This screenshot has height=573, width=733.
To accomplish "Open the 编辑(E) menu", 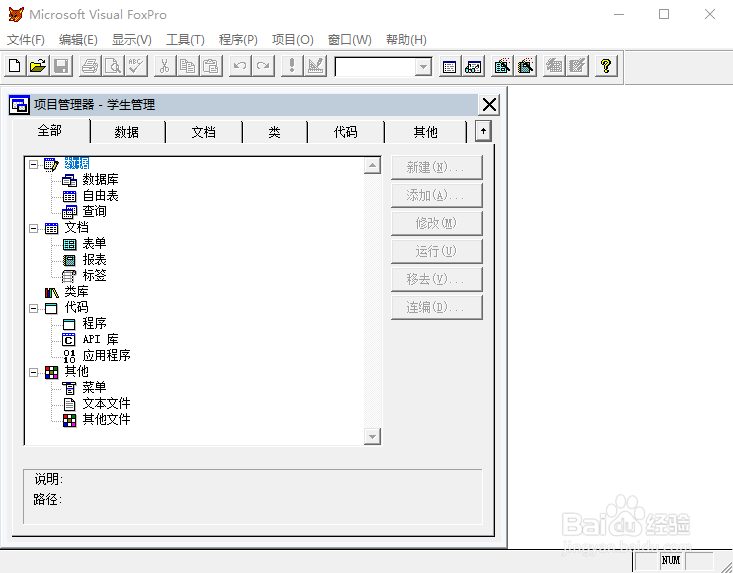I will (78, 40).
